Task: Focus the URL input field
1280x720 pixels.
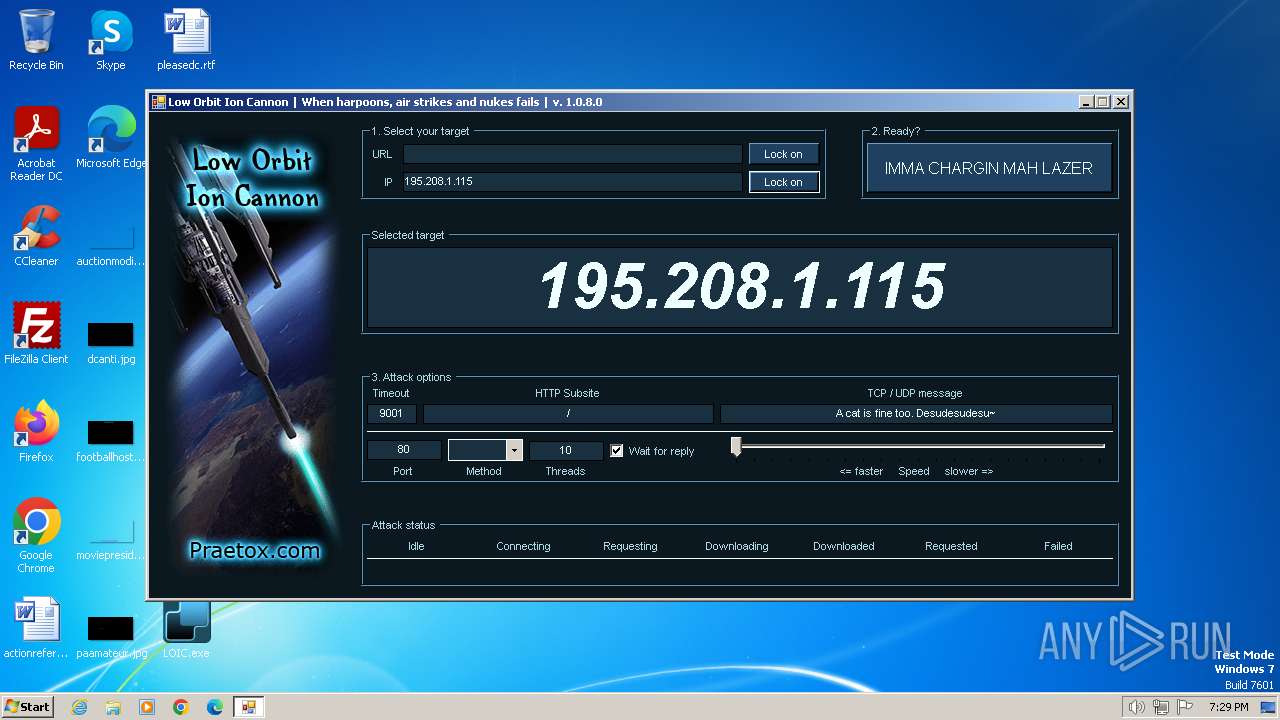Action: 572,154
